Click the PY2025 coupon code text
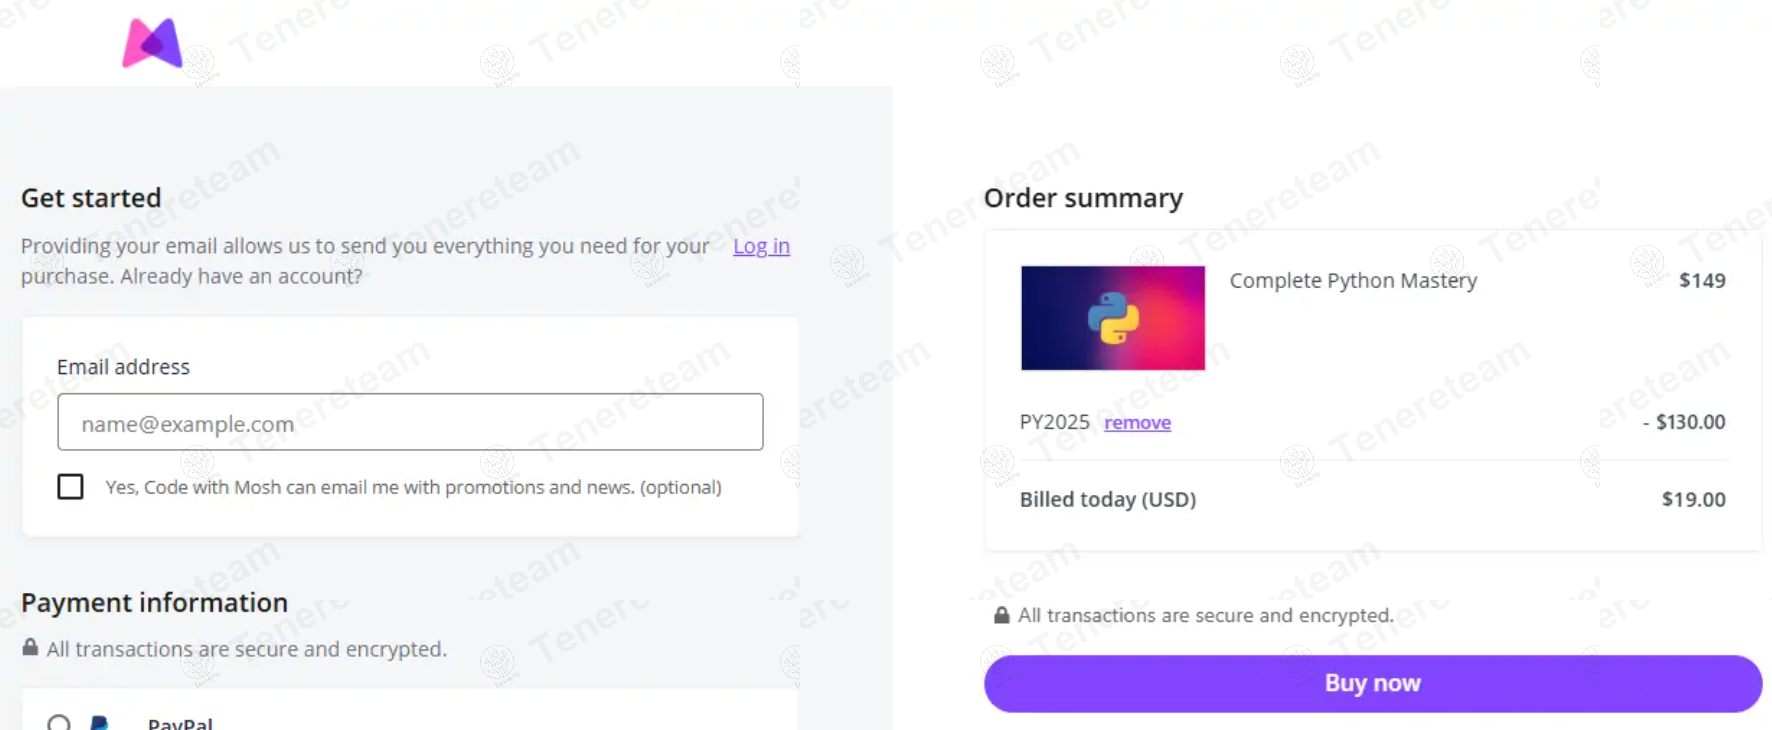1772x730 pixels. tap(1054, 422)
